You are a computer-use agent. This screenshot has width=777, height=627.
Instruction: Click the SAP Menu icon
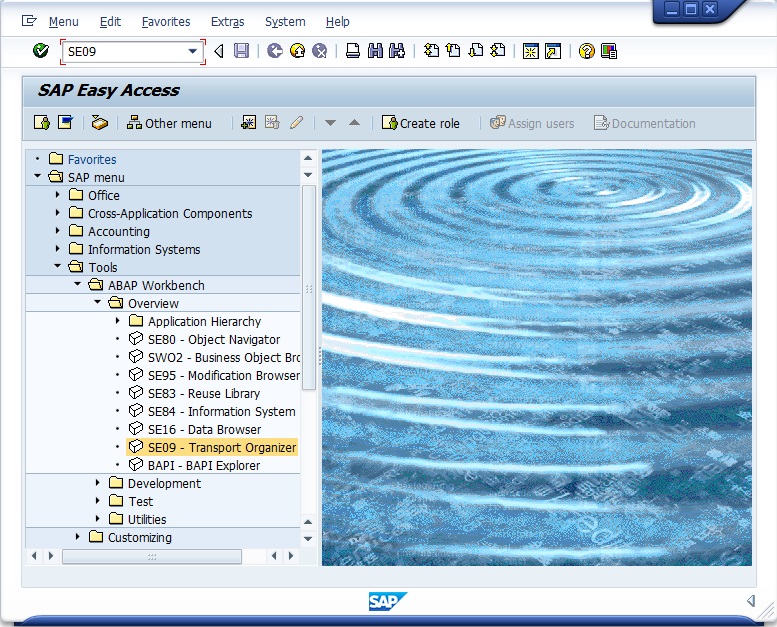coord(65,122)
